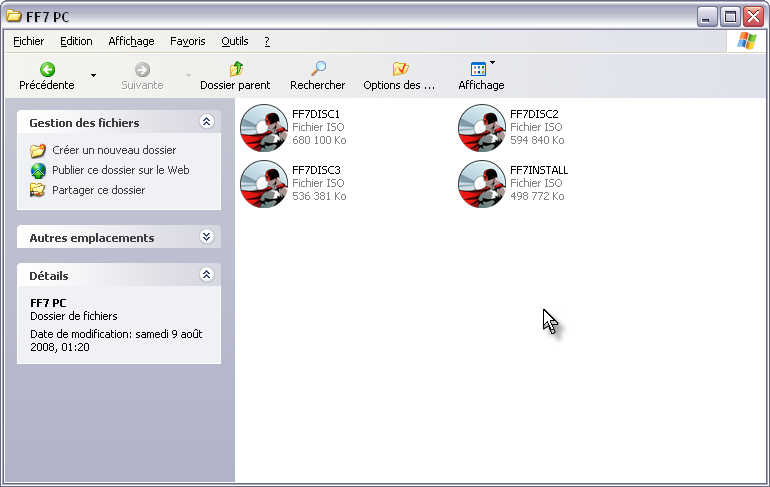Click Créer un nouveau dossier link

113,150
